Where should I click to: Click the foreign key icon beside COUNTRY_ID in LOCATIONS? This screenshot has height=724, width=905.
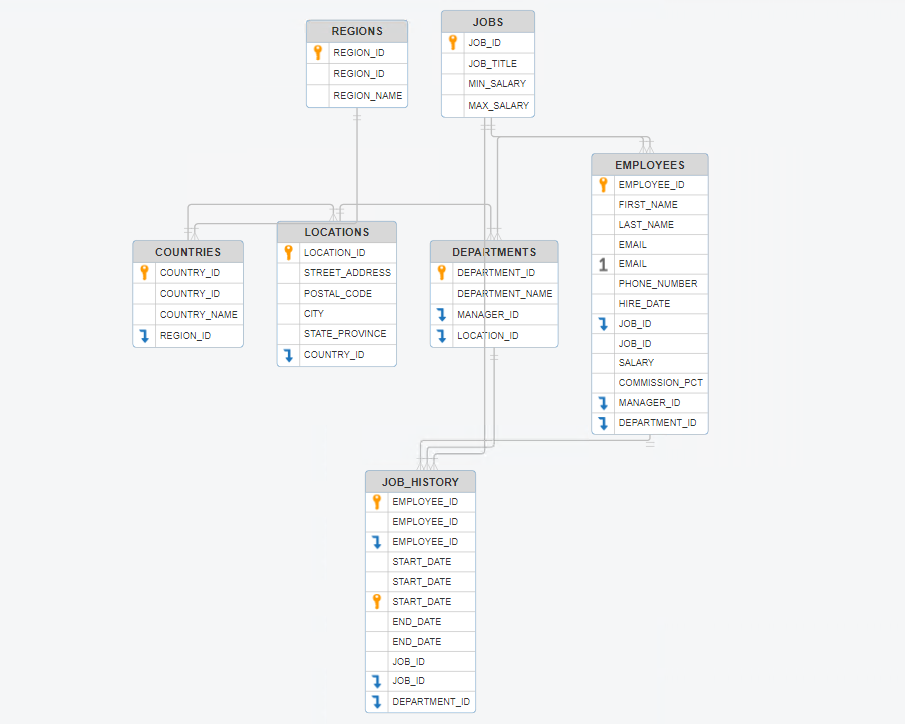pyautogui.click(x=287, y=354)
